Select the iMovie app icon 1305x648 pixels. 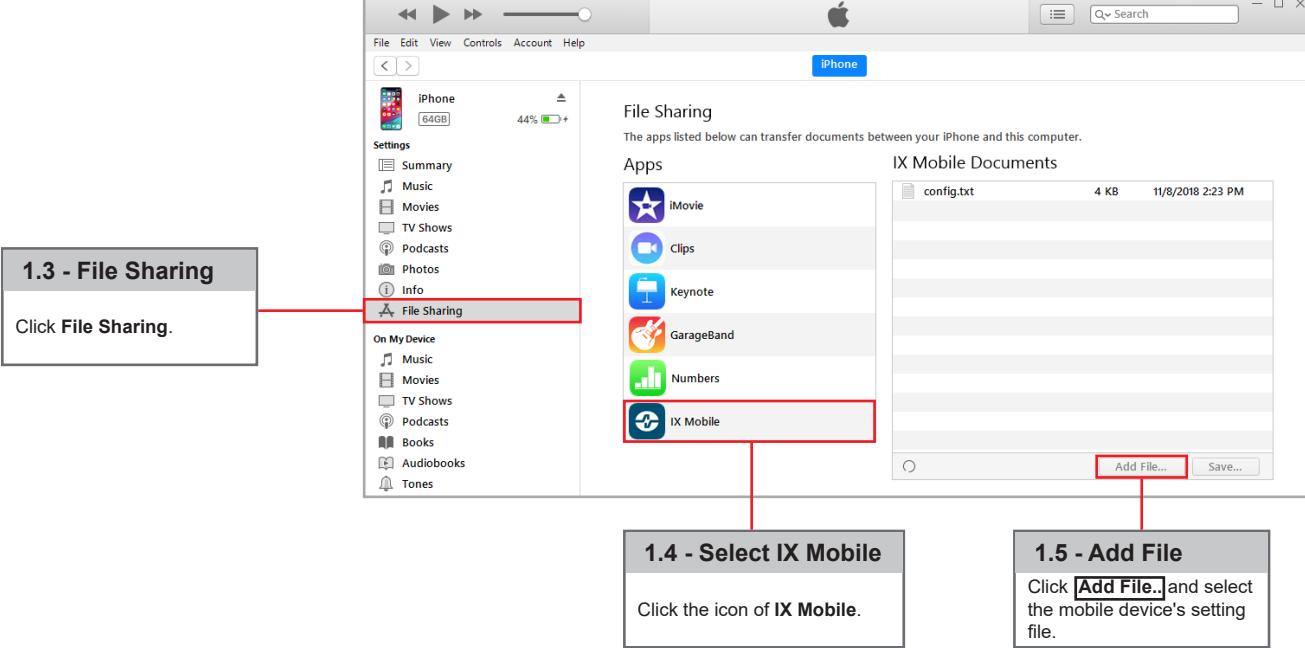(x=647, y=204)
